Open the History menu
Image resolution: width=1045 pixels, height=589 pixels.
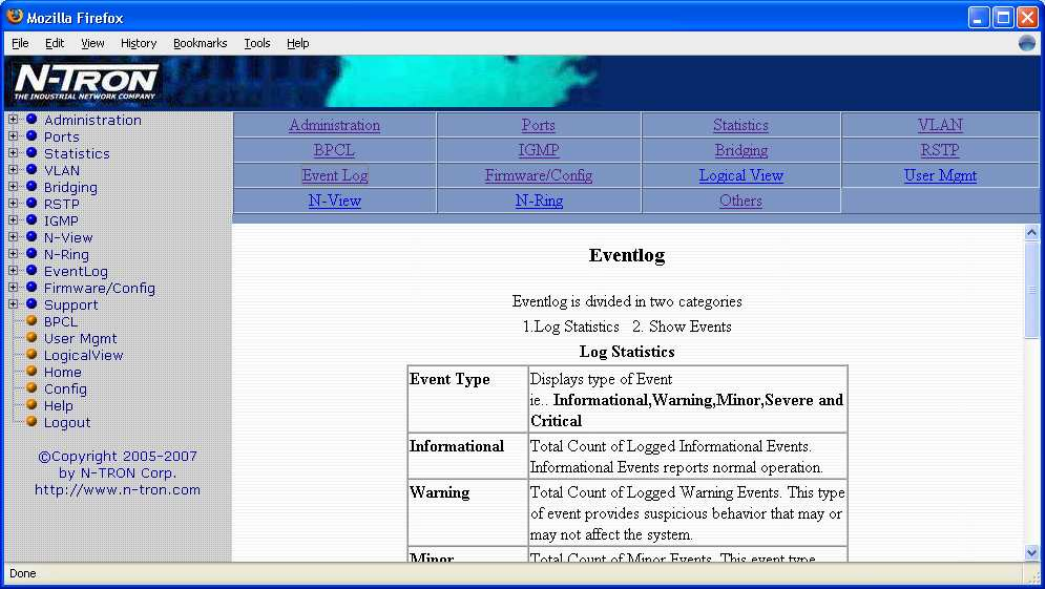(x=139, y=43)
